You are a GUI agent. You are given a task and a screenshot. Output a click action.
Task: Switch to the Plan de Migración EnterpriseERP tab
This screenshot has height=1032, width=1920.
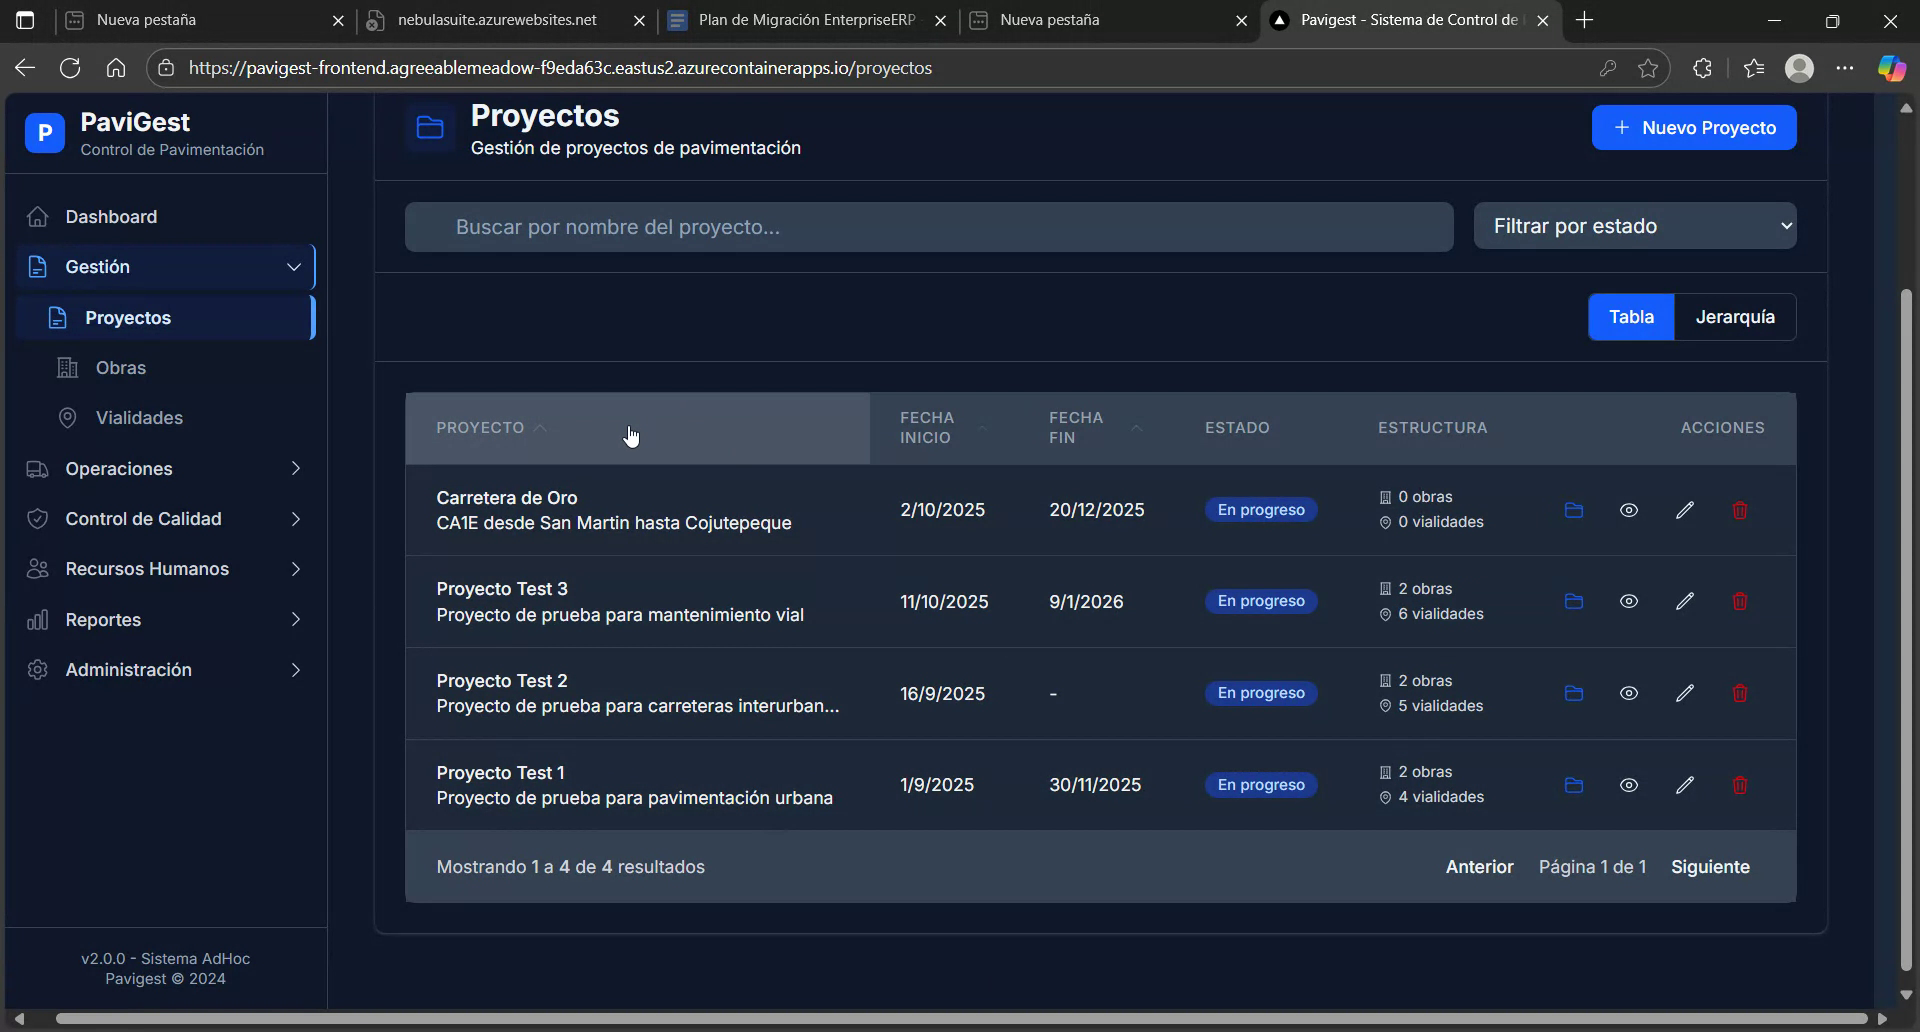coord(800,19)
